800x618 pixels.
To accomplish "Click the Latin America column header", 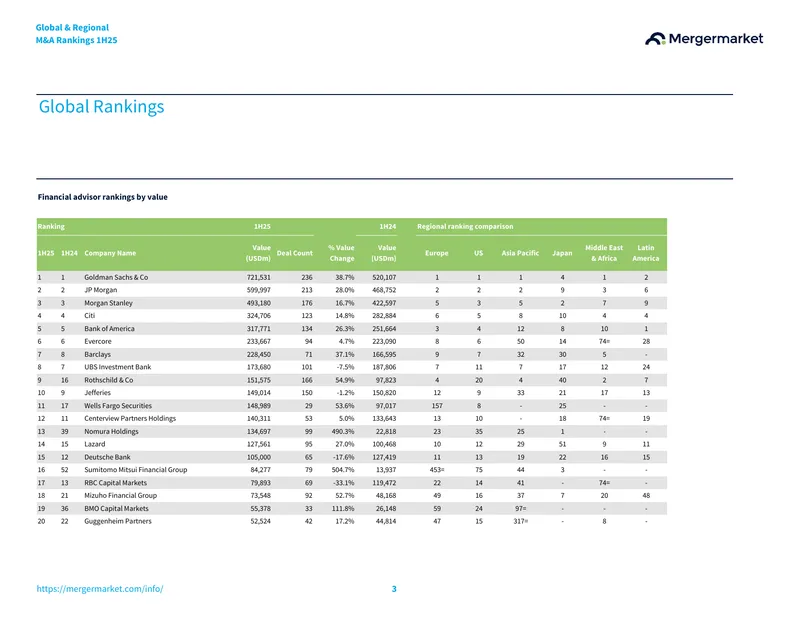I will click(x=646, y=253).
